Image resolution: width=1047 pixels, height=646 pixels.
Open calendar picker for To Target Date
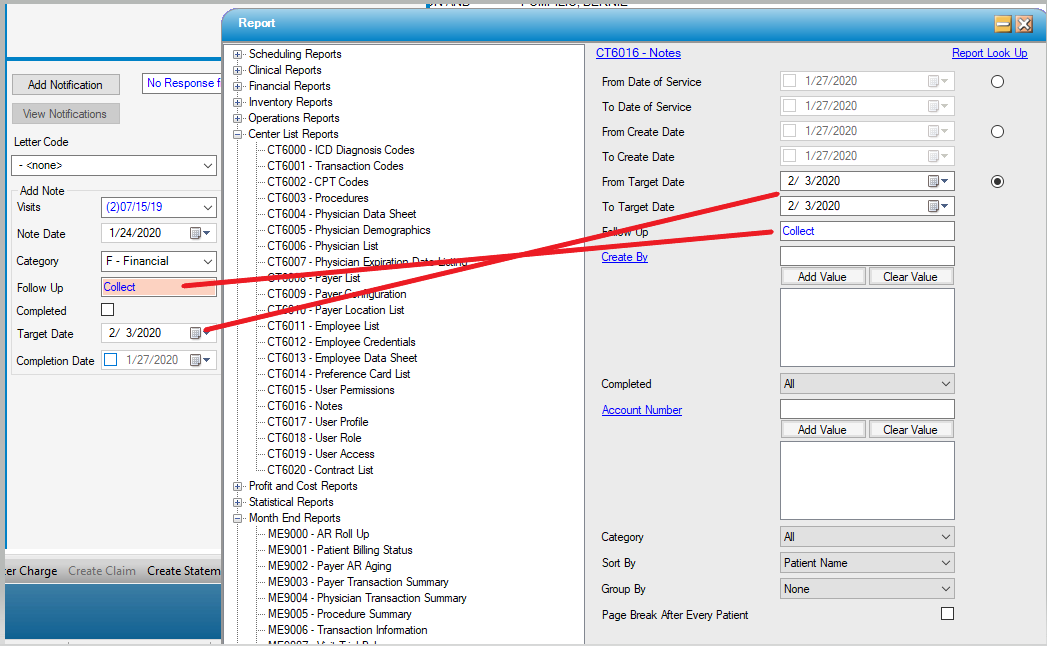click(938, 206)
